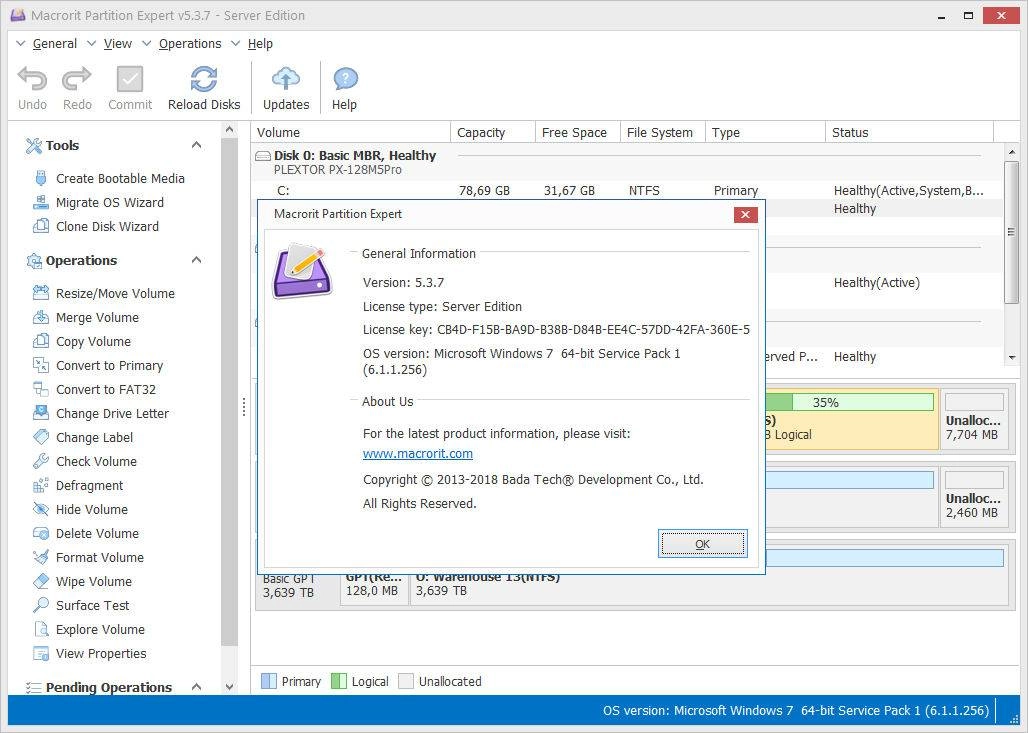This screenshot has width=1028, height=733.
Task: Select Disk 0 Basic MBR row
Action: coord(626,162)
